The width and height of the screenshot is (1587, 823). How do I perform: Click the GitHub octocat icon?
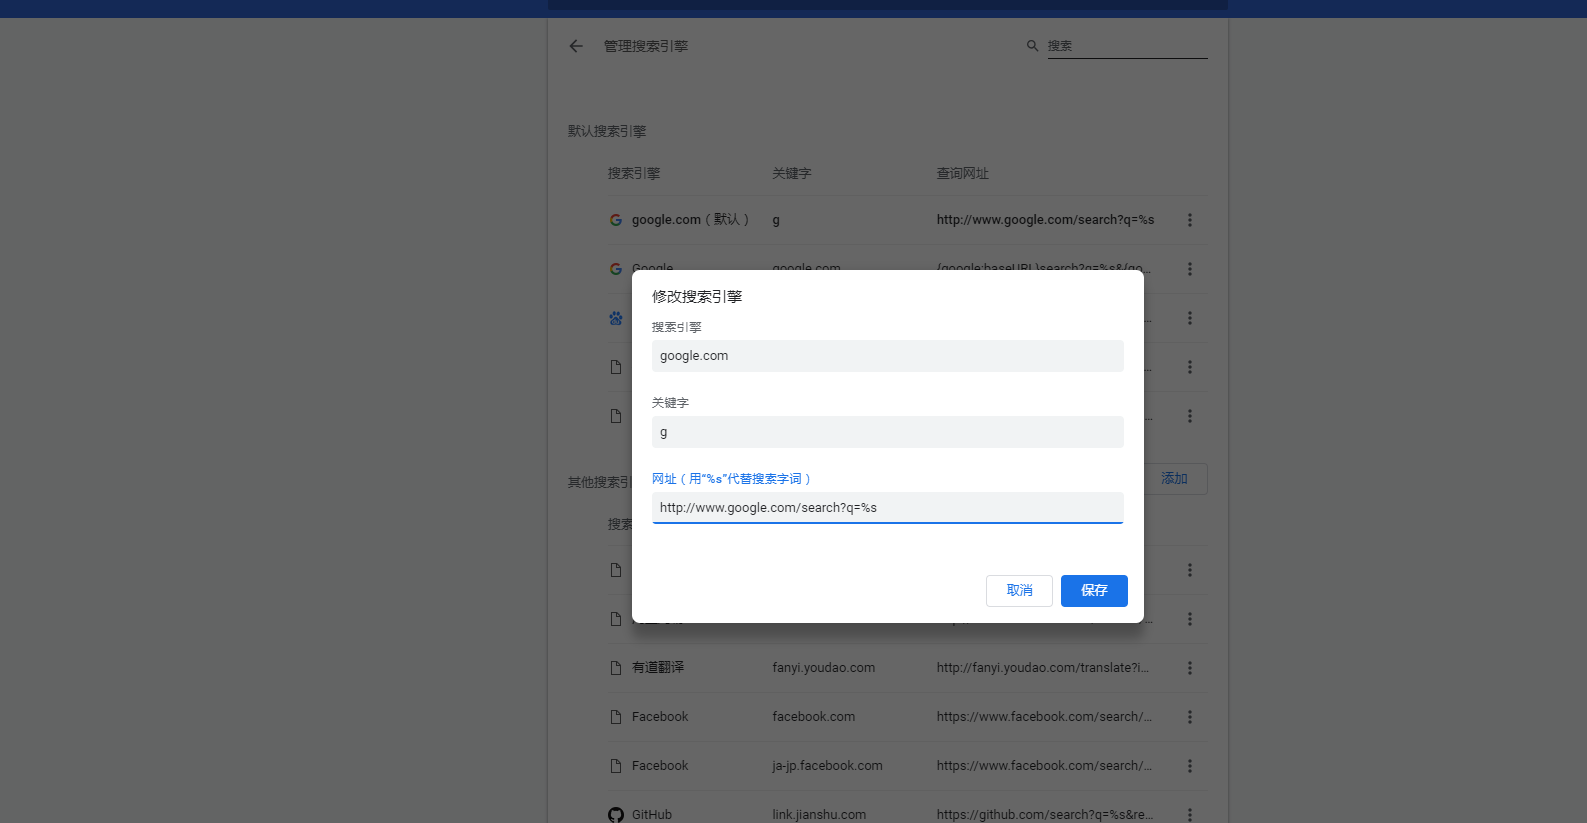pos(616,815)
